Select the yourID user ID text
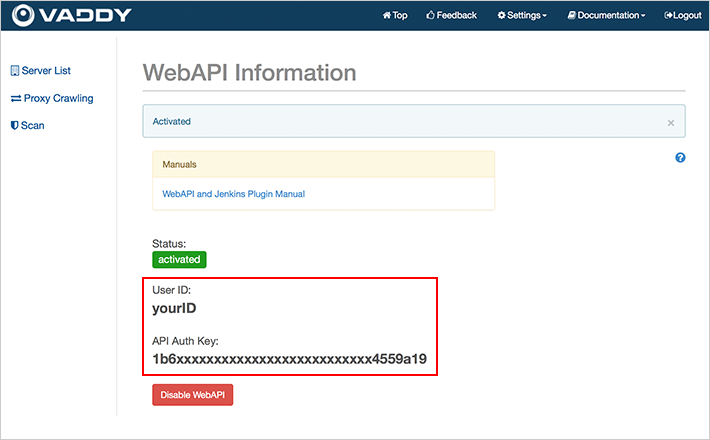 click(174, 308)
